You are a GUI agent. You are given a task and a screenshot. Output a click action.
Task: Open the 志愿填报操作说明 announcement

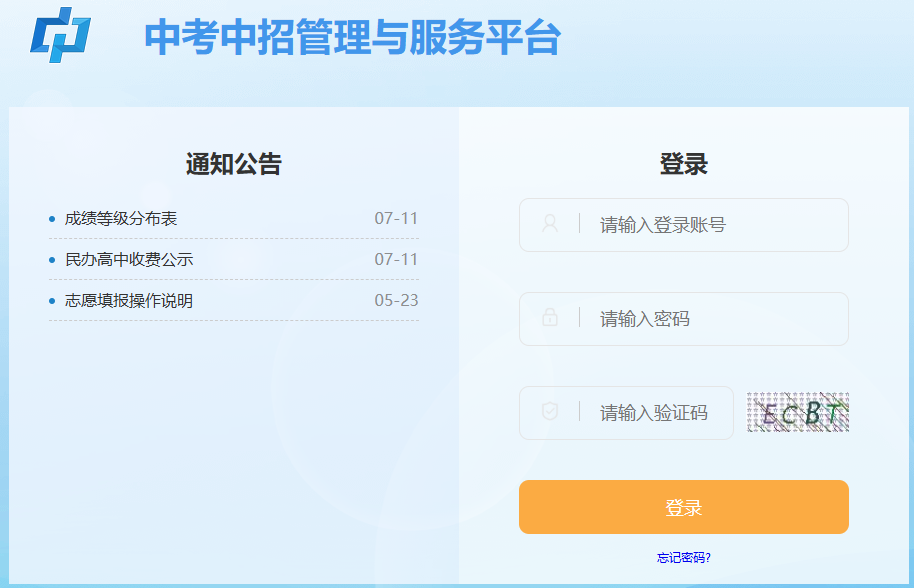(129, 301)
